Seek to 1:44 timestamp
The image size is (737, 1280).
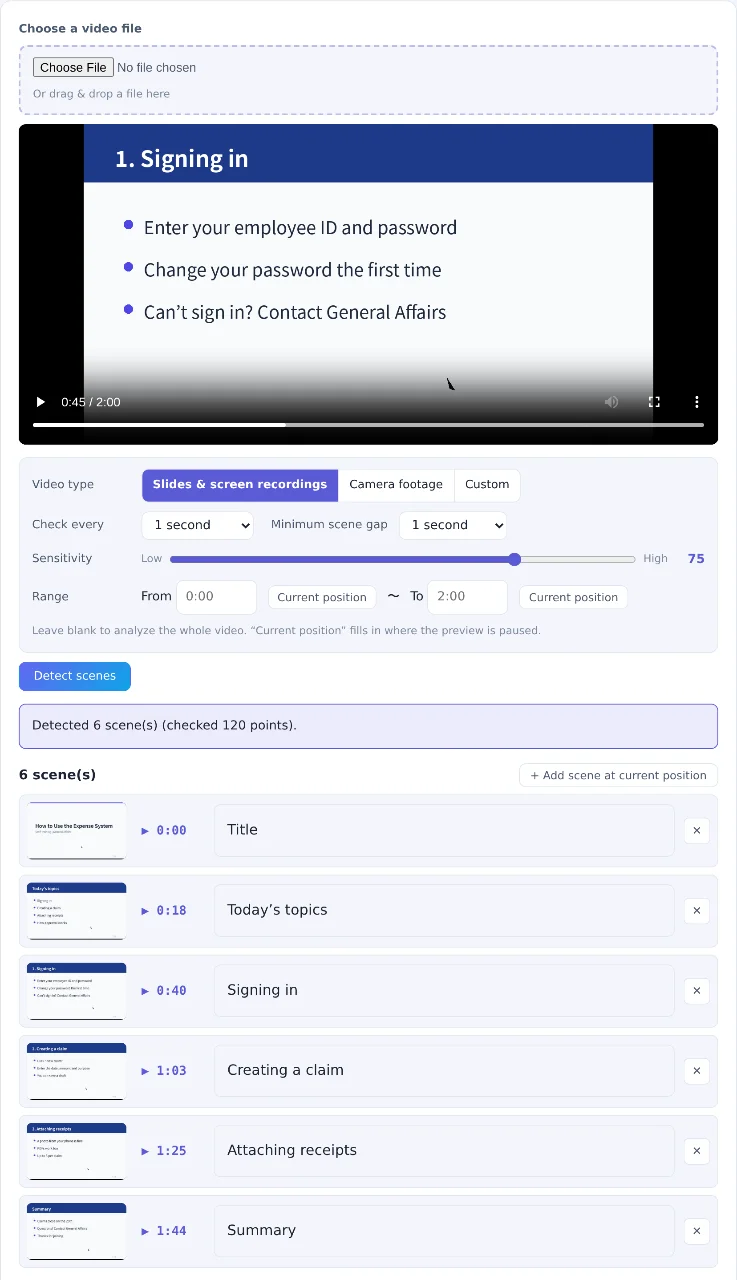(x=164, y=1230)
